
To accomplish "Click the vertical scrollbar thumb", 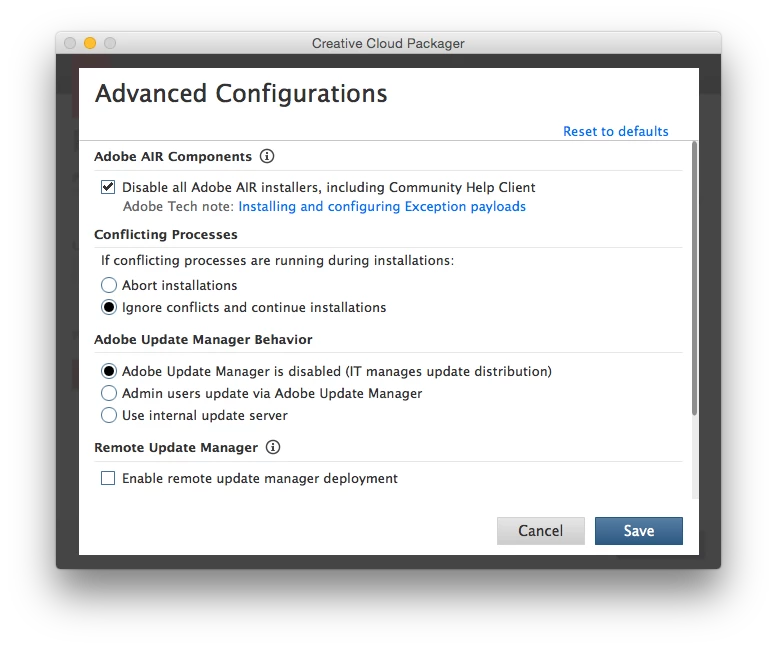I will pyautogui.click(x=694, y=278).
